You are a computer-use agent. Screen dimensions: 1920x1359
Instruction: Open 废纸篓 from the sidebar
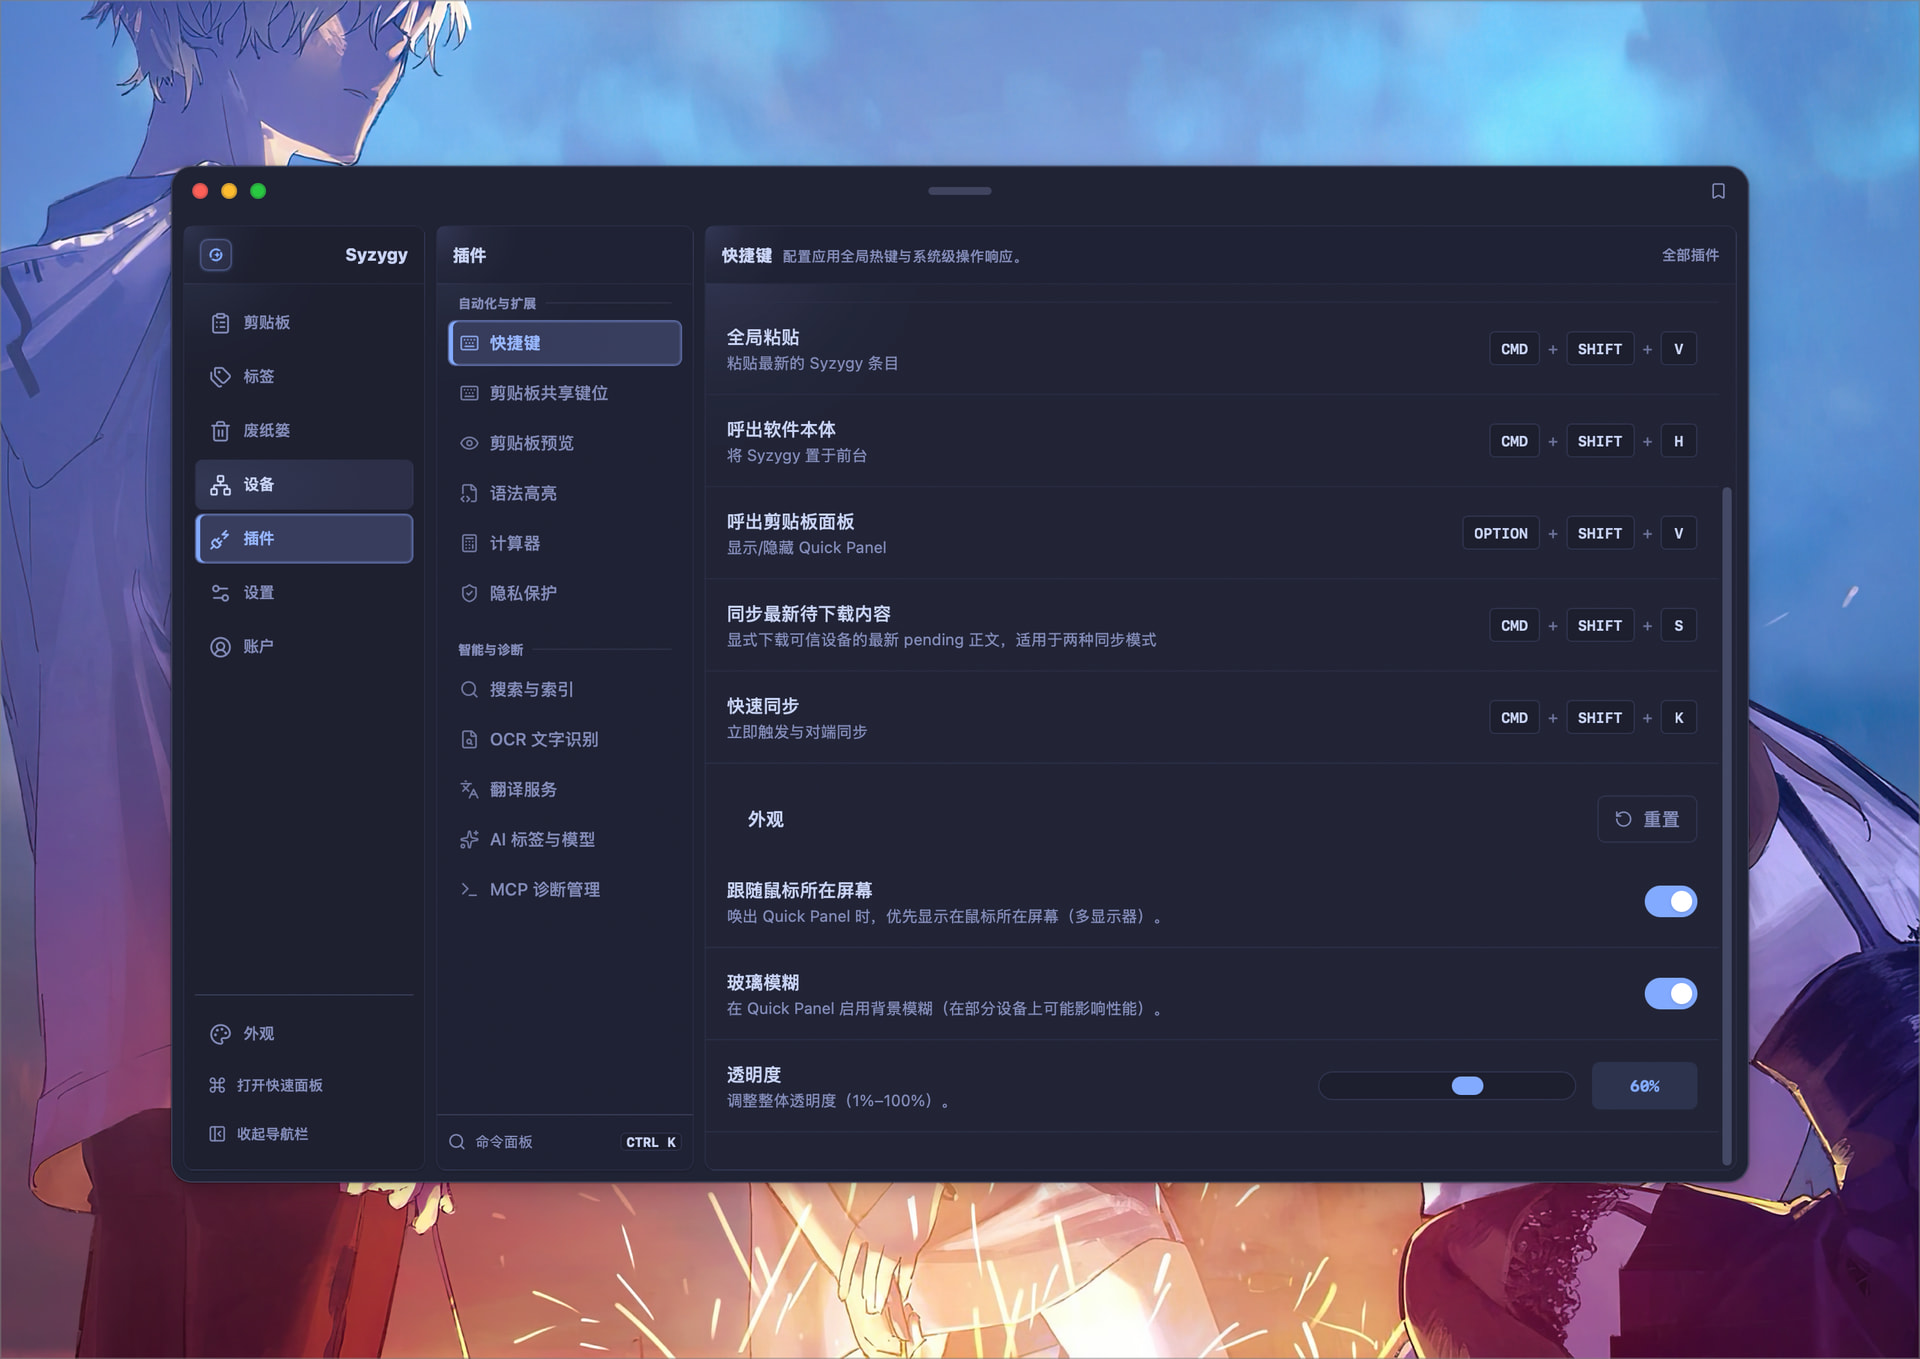point(304,431)
